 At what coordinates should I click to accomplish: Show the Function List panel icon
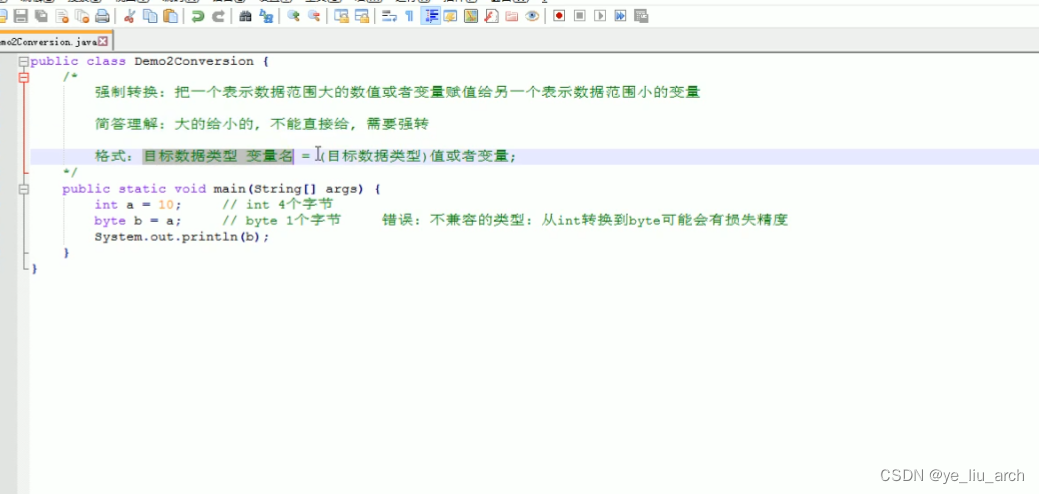[491, 16]
